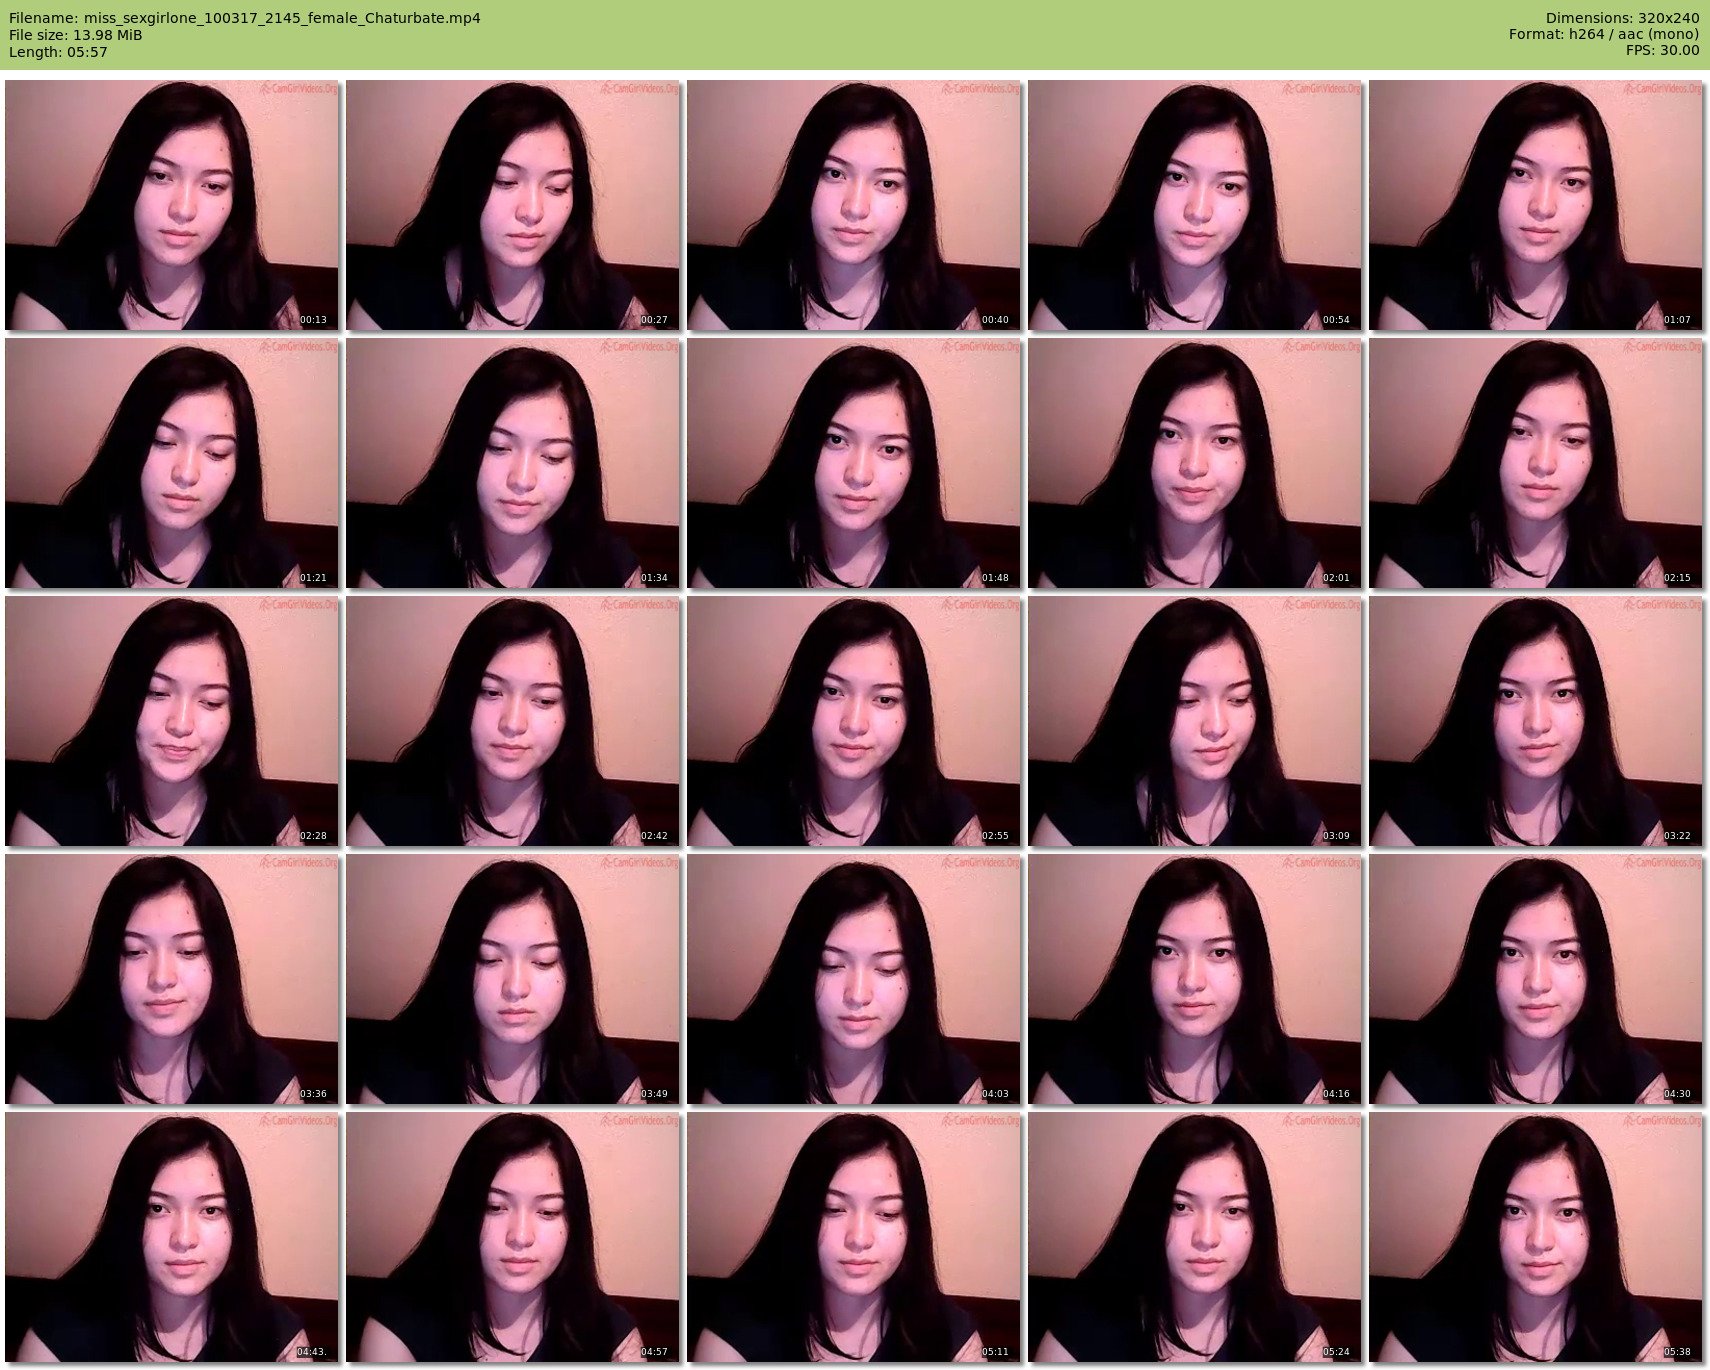Choose the 05:11 frame

click(x=854, y=1237)
